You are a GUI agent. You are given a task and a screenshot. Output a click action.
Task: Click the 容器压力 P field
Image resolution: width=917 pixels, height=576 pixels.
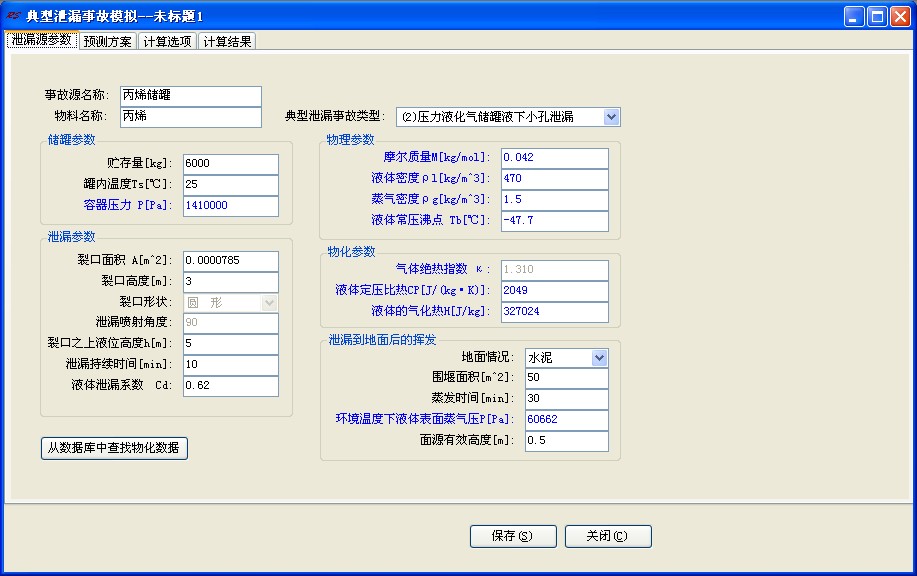pyautogui.click(x=231, y=206)
